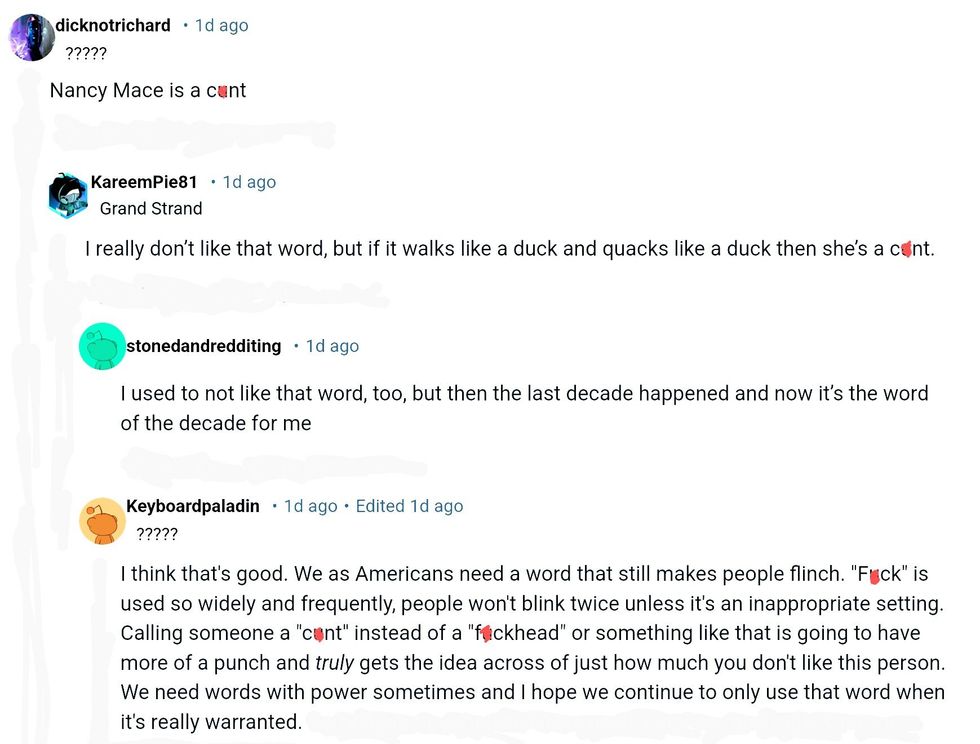Visit KareemPie81's profile via the username
The height and width of the screenshot is (744, 980).
(x=144, y=182)
